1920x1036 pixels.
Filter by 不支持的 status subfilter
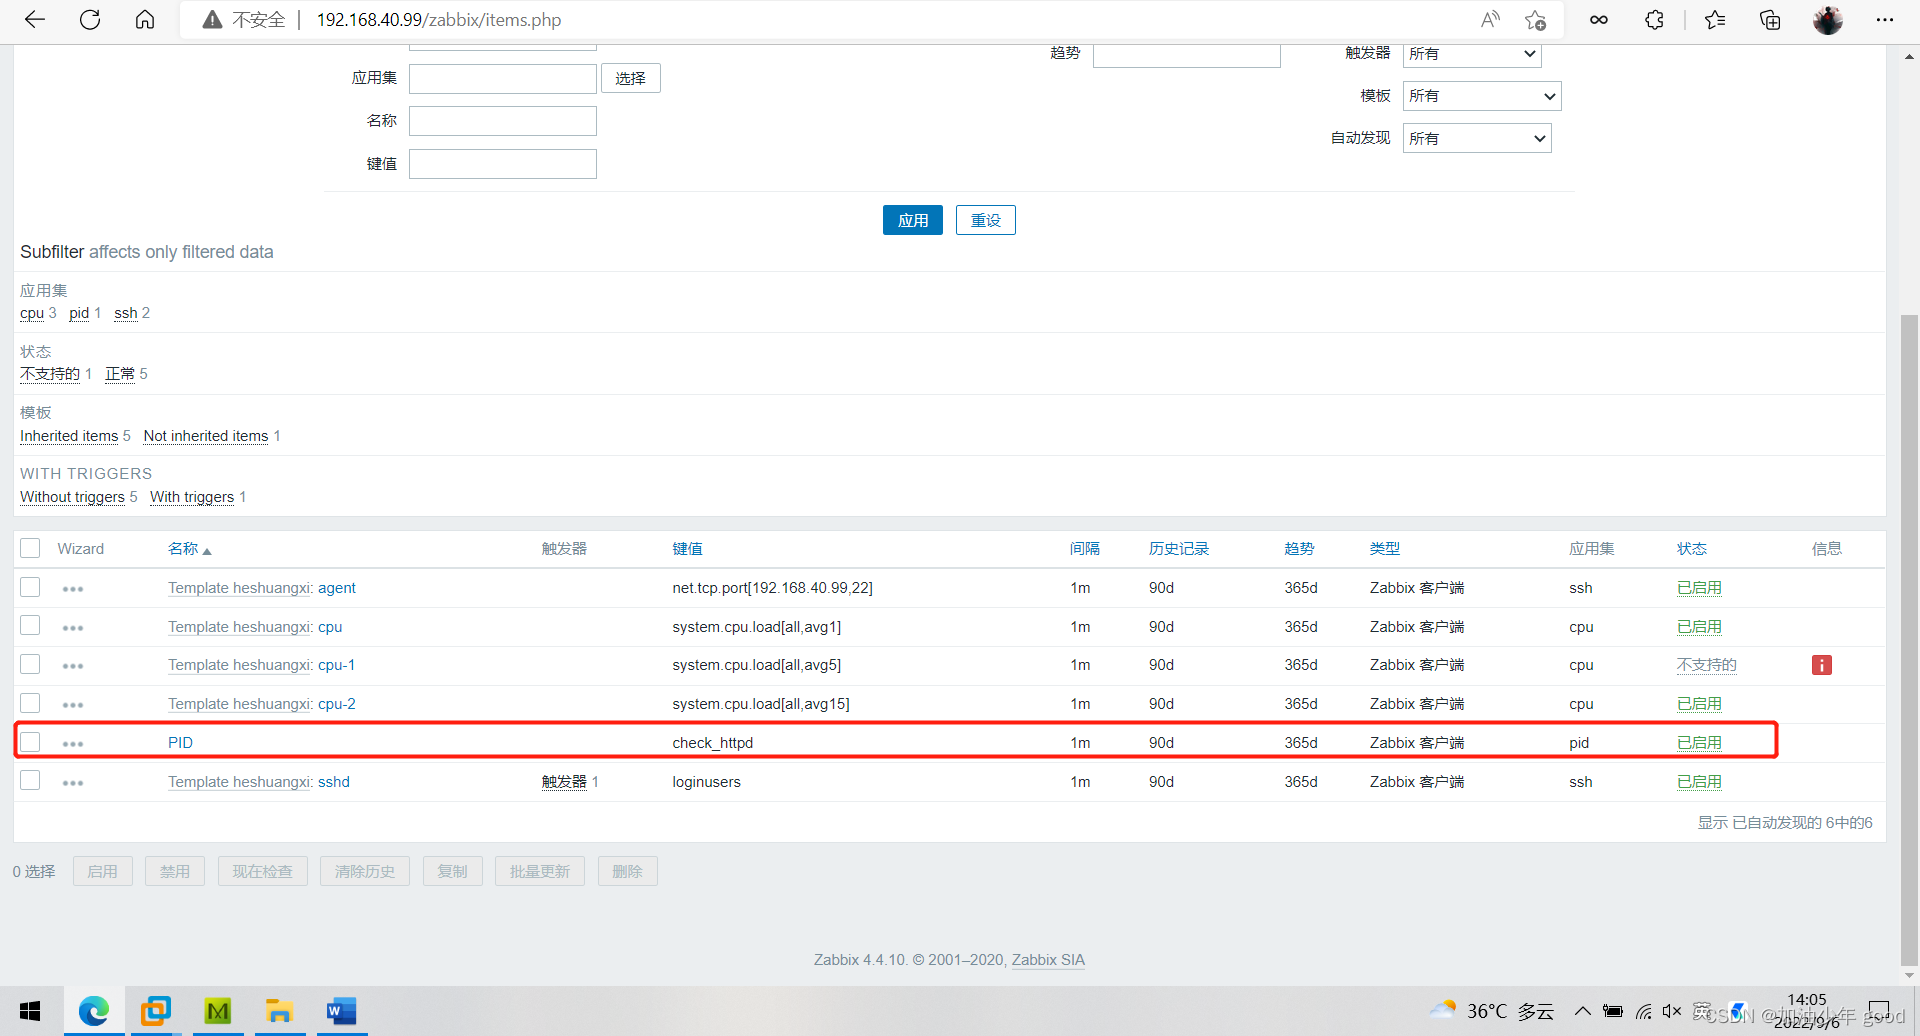pyautogui.click(x=50, y=374)
